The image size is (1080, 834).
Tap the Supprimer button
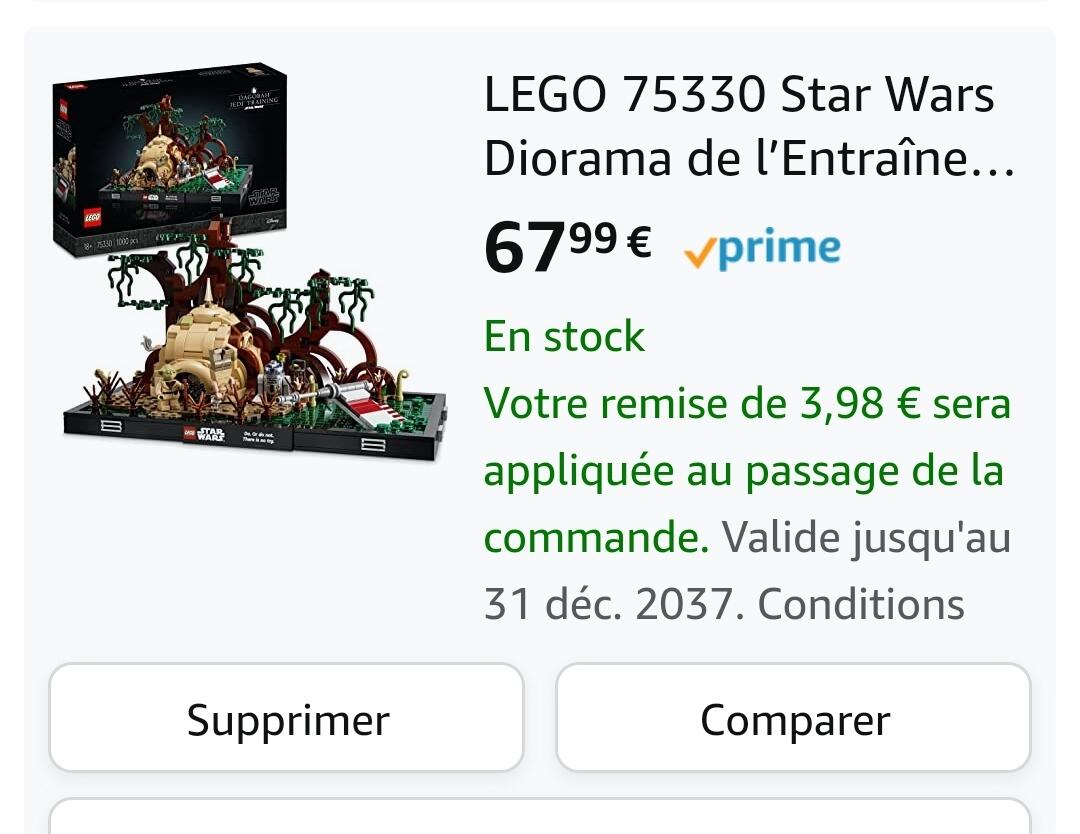(287, 717)
